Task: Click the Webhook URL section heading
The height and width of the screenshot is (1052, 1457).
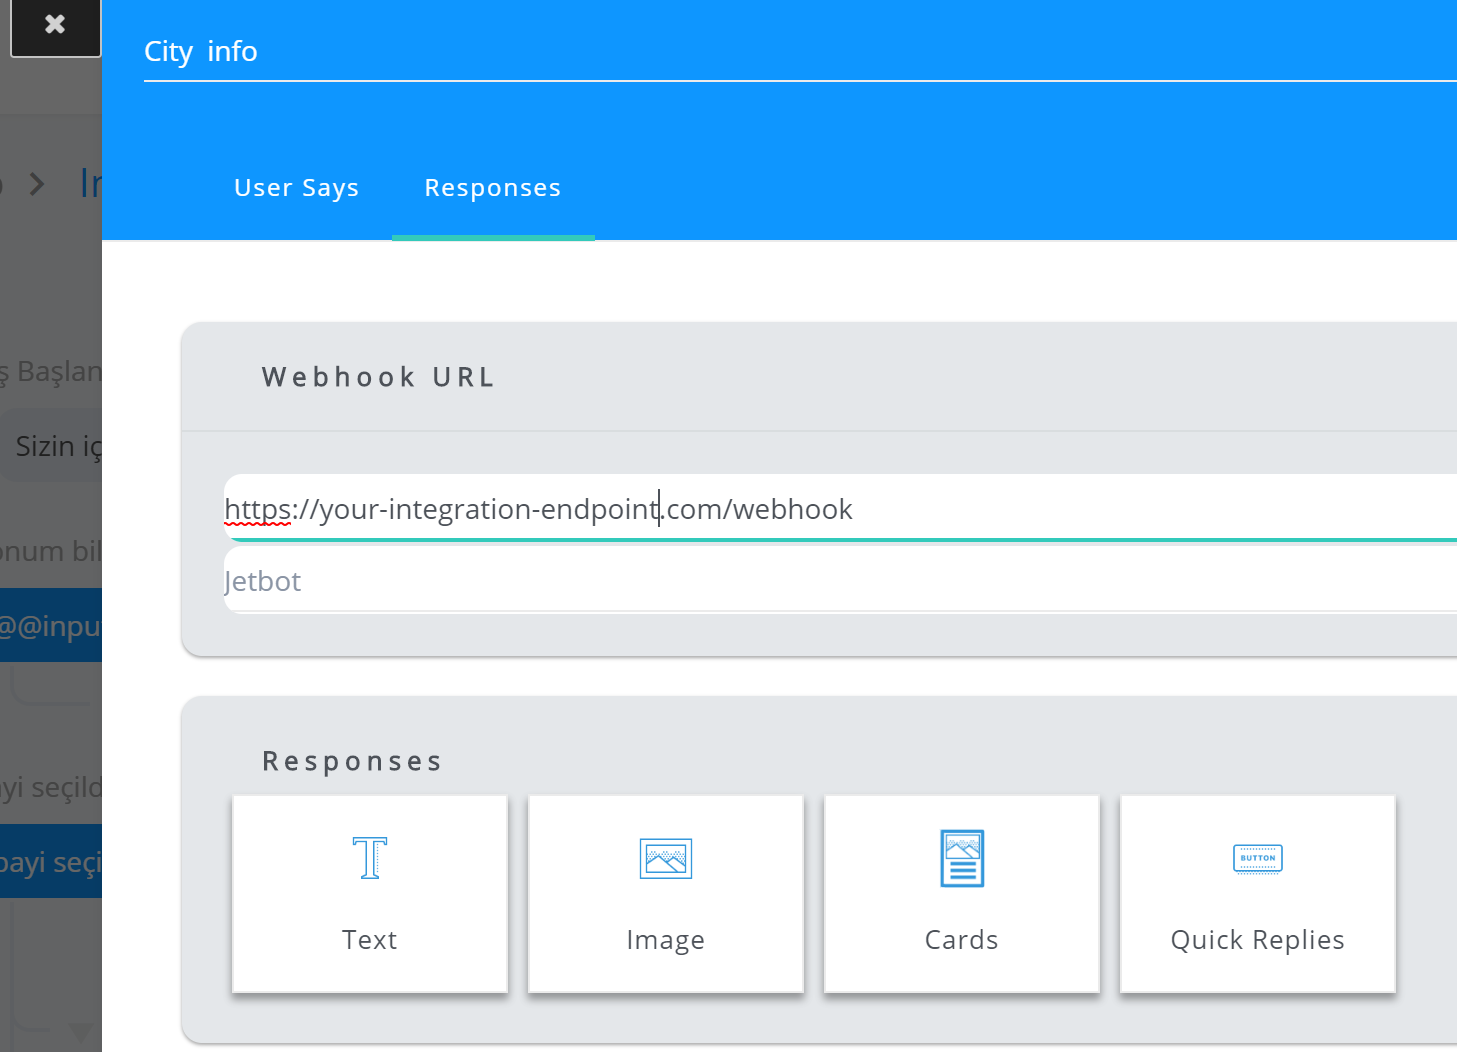Action: (379, 377)
